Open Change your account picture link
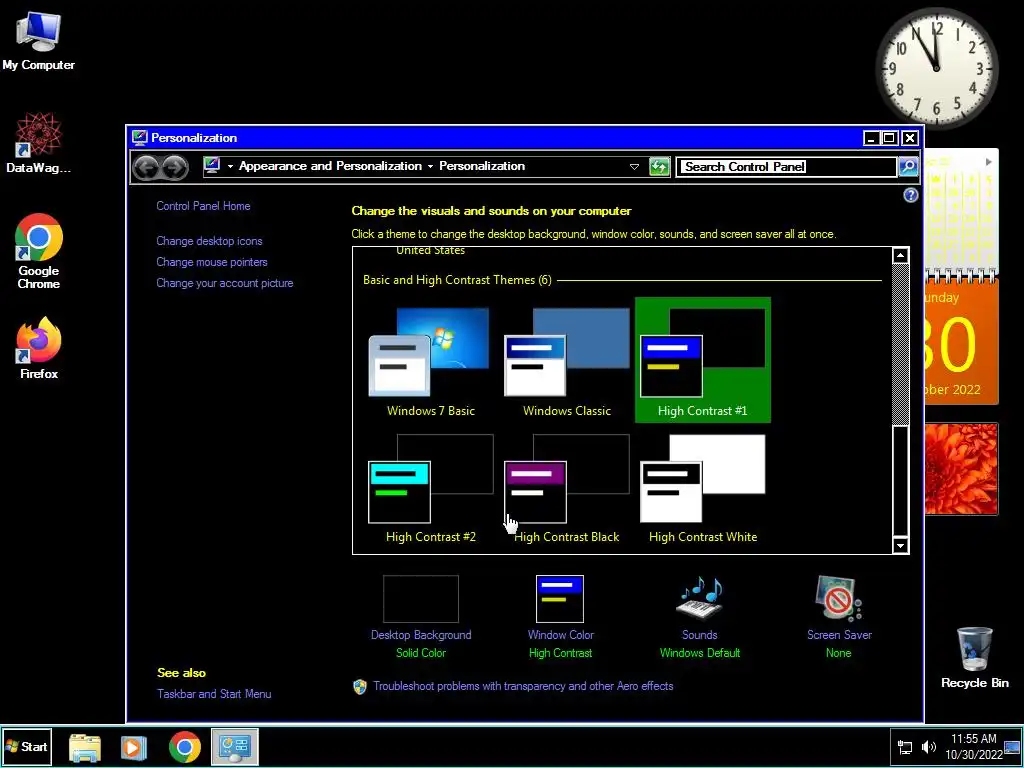 point(225,283)
